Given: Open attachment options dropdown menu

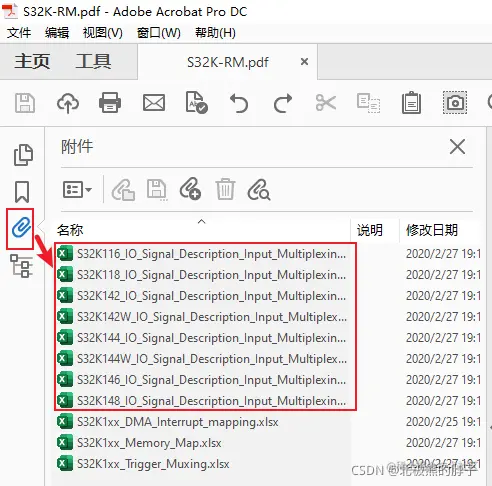Looking at the screenshot, I should (77, 190).
